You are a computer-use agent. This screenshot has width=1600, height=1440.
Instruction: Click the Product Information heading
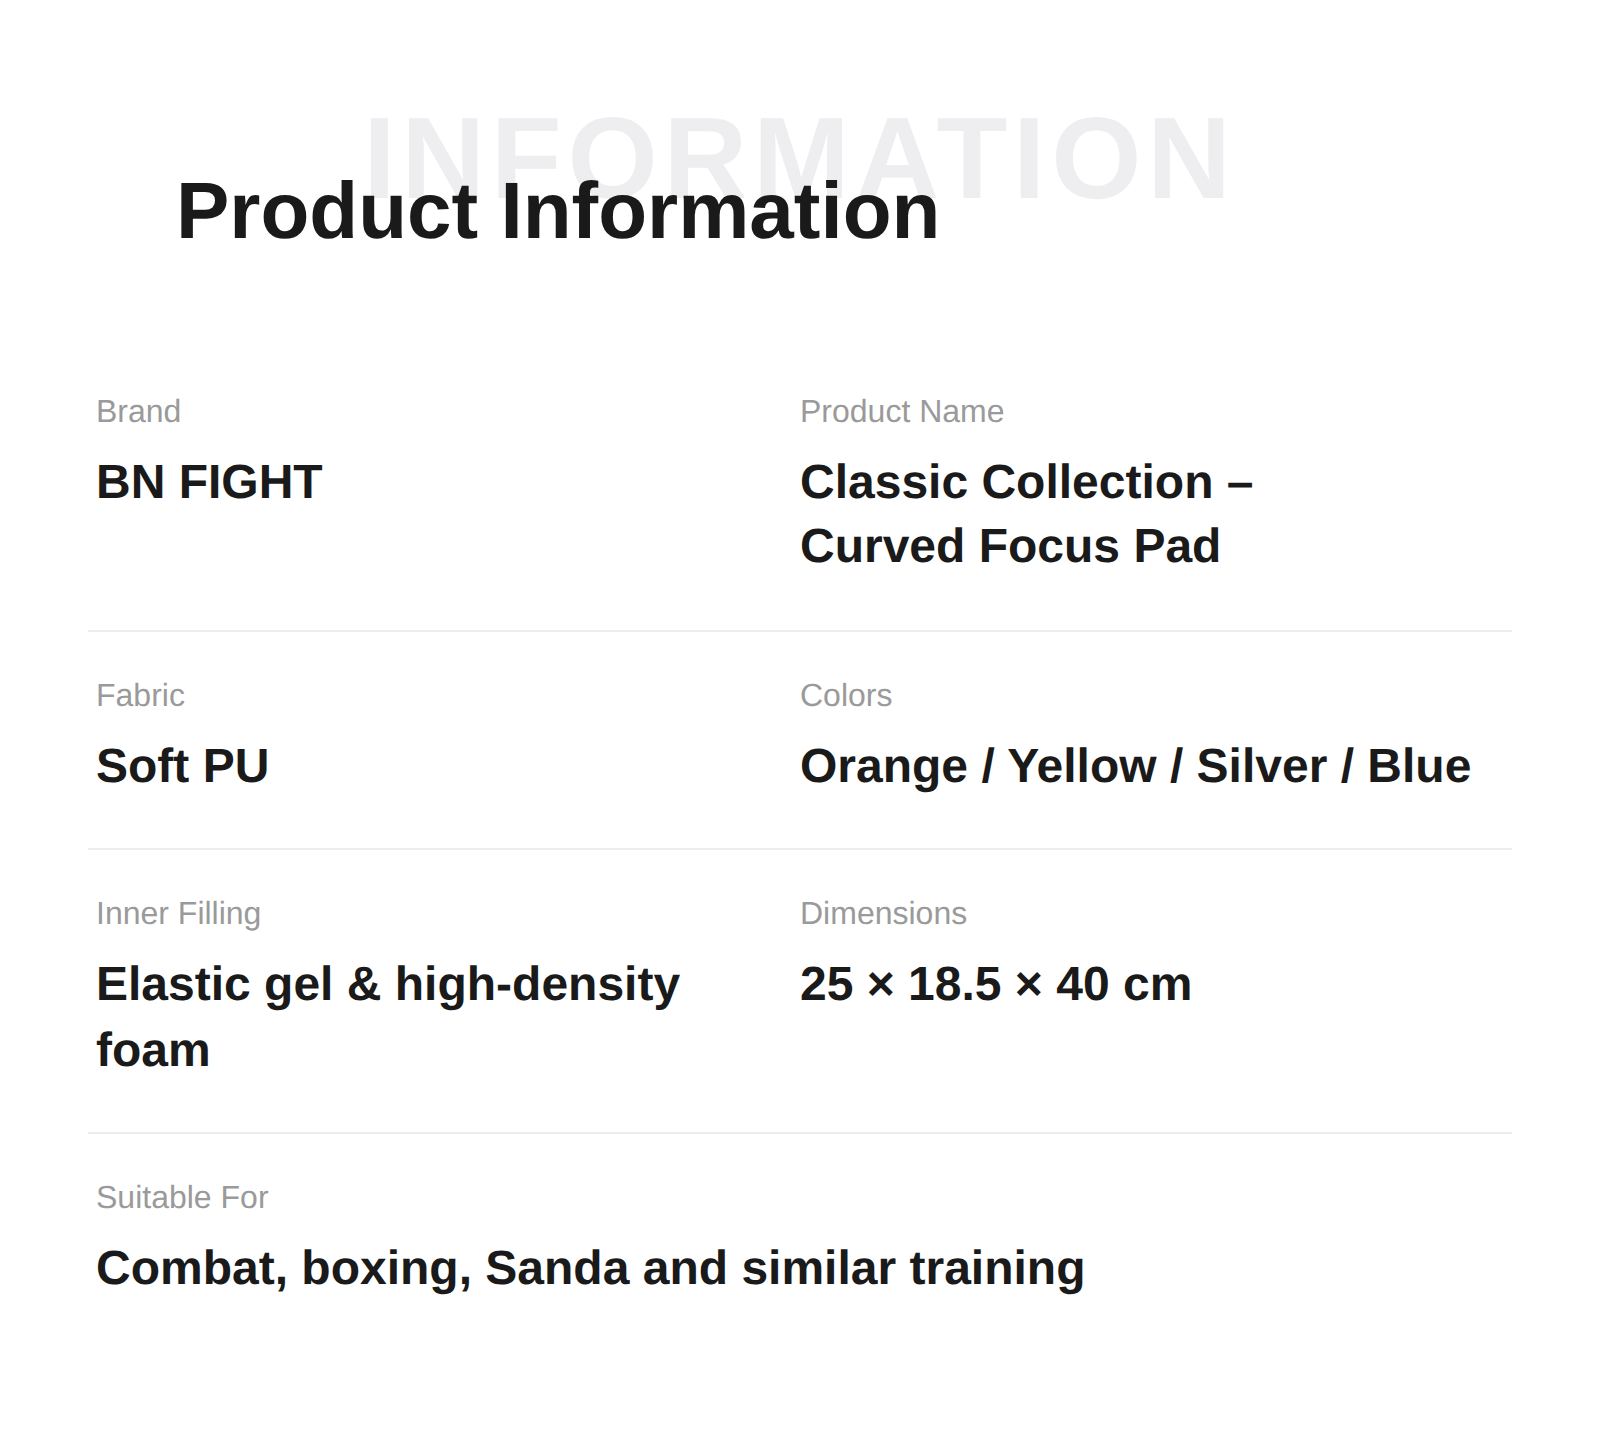[558, 211]
